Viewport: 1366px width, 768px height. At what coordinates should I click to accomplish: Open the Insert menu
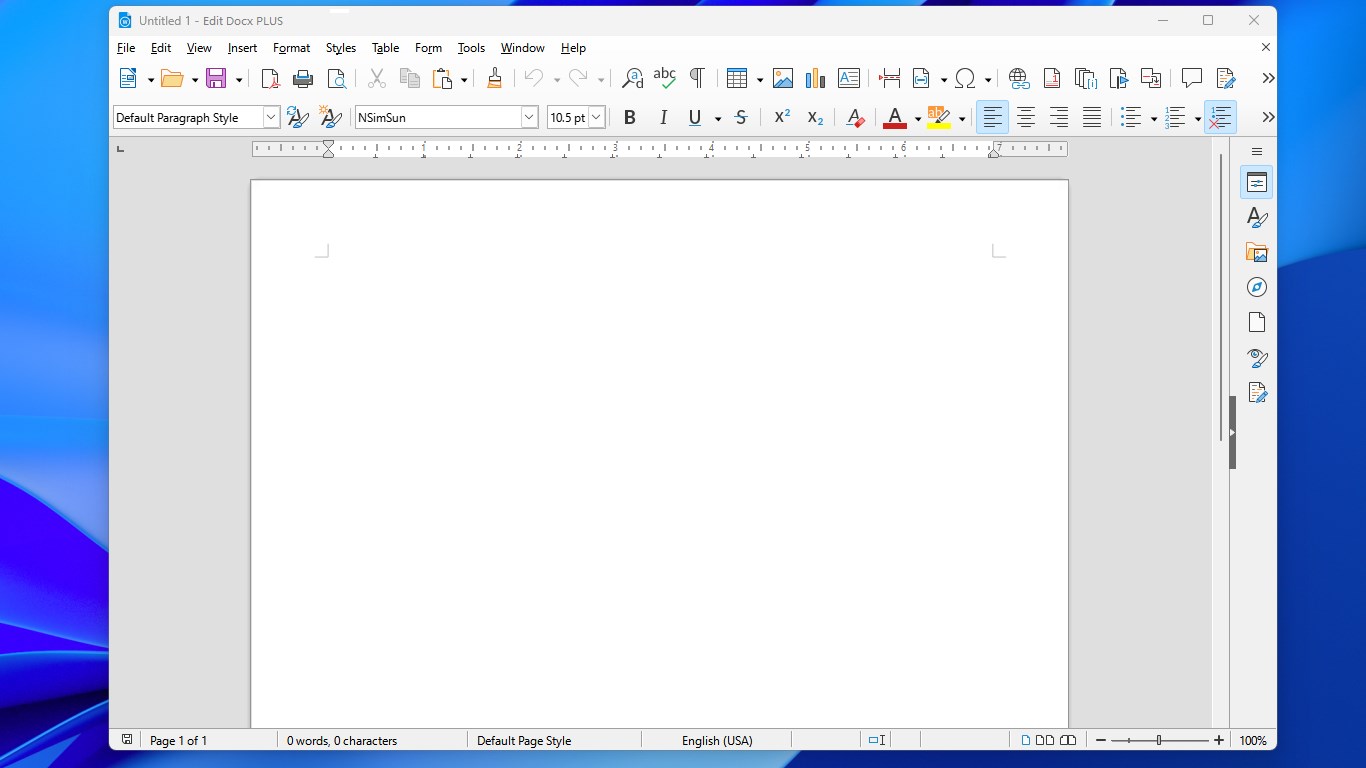[242, 47]
